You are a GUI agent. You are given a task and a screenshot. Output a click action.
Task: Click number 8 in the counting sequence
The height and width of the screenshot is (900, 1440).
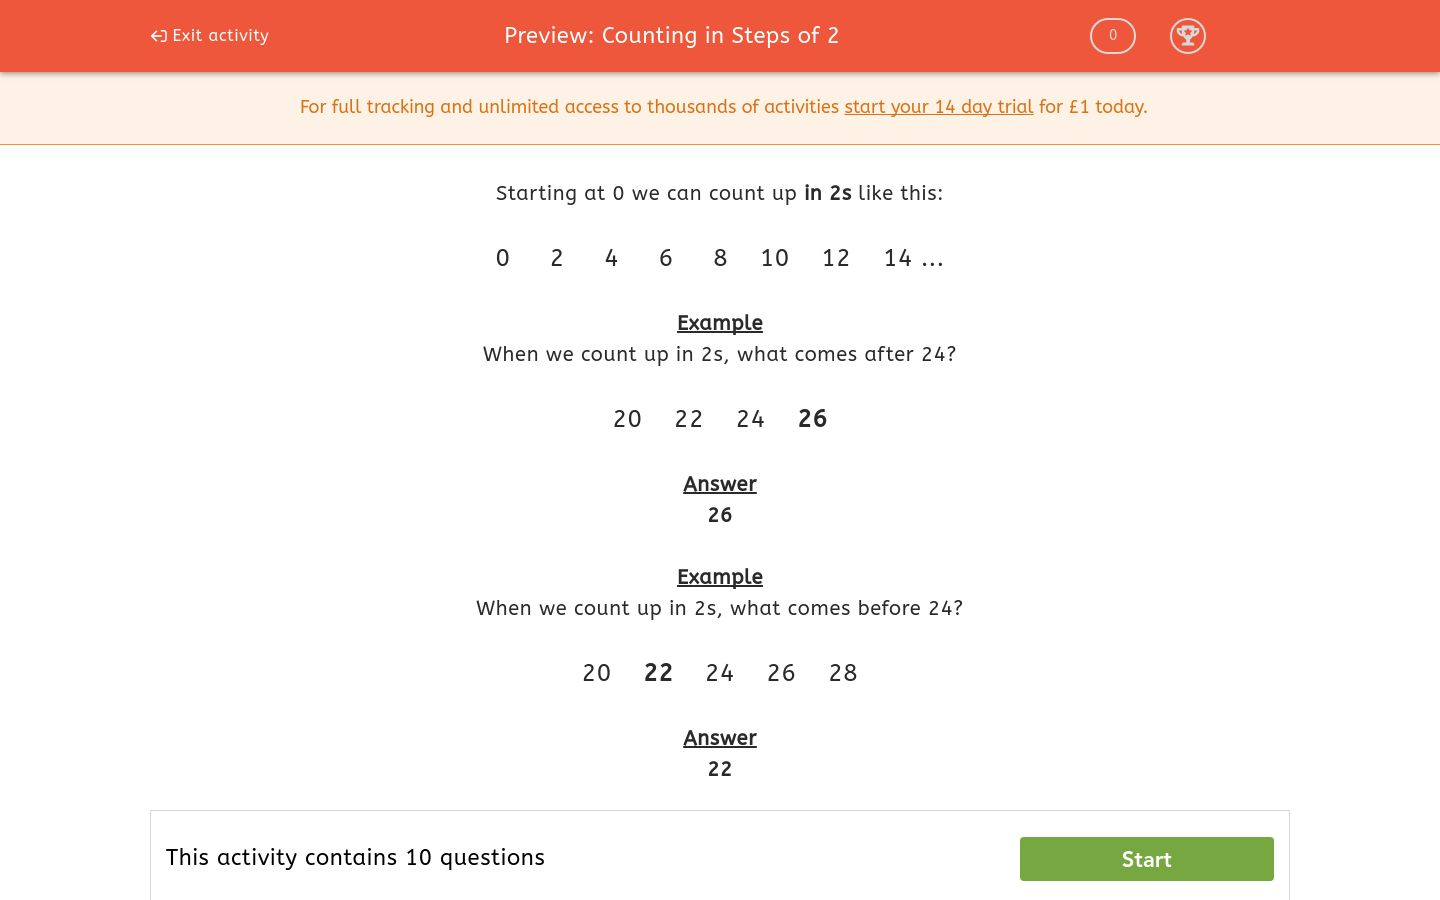(x=720, y=258)
